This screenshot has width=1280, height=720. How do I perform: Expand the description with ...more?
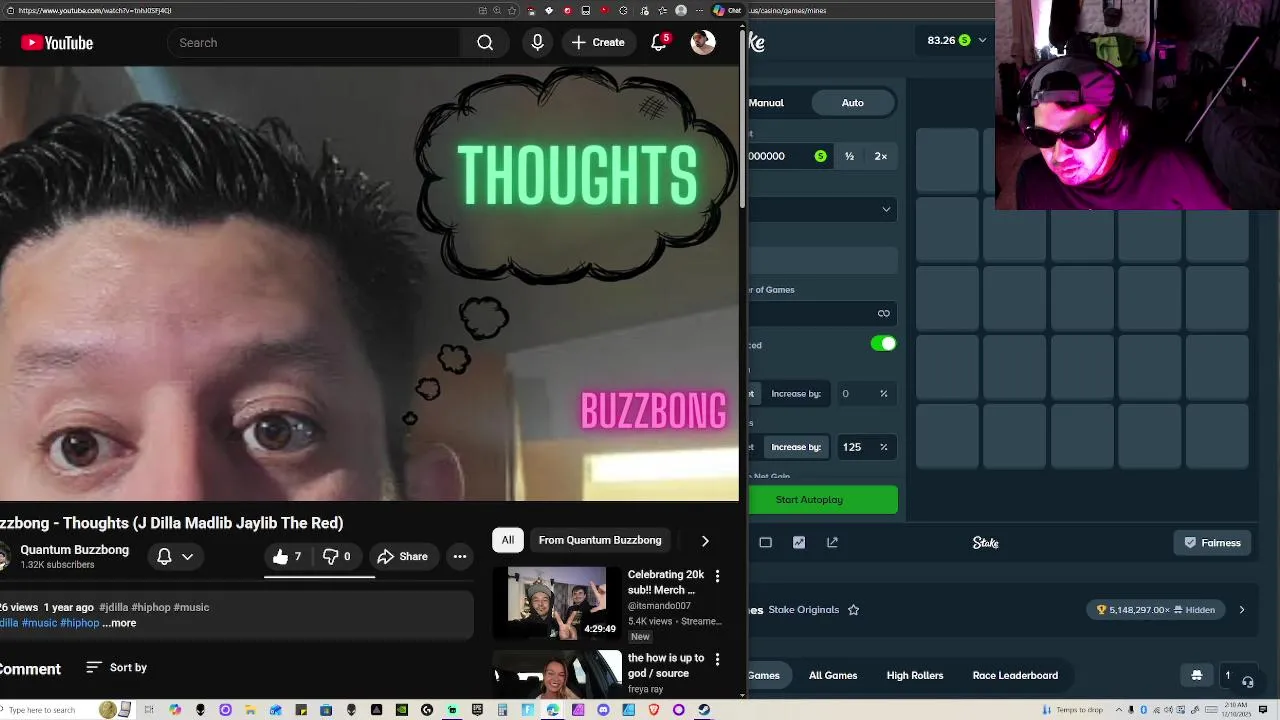click(119, 623)
